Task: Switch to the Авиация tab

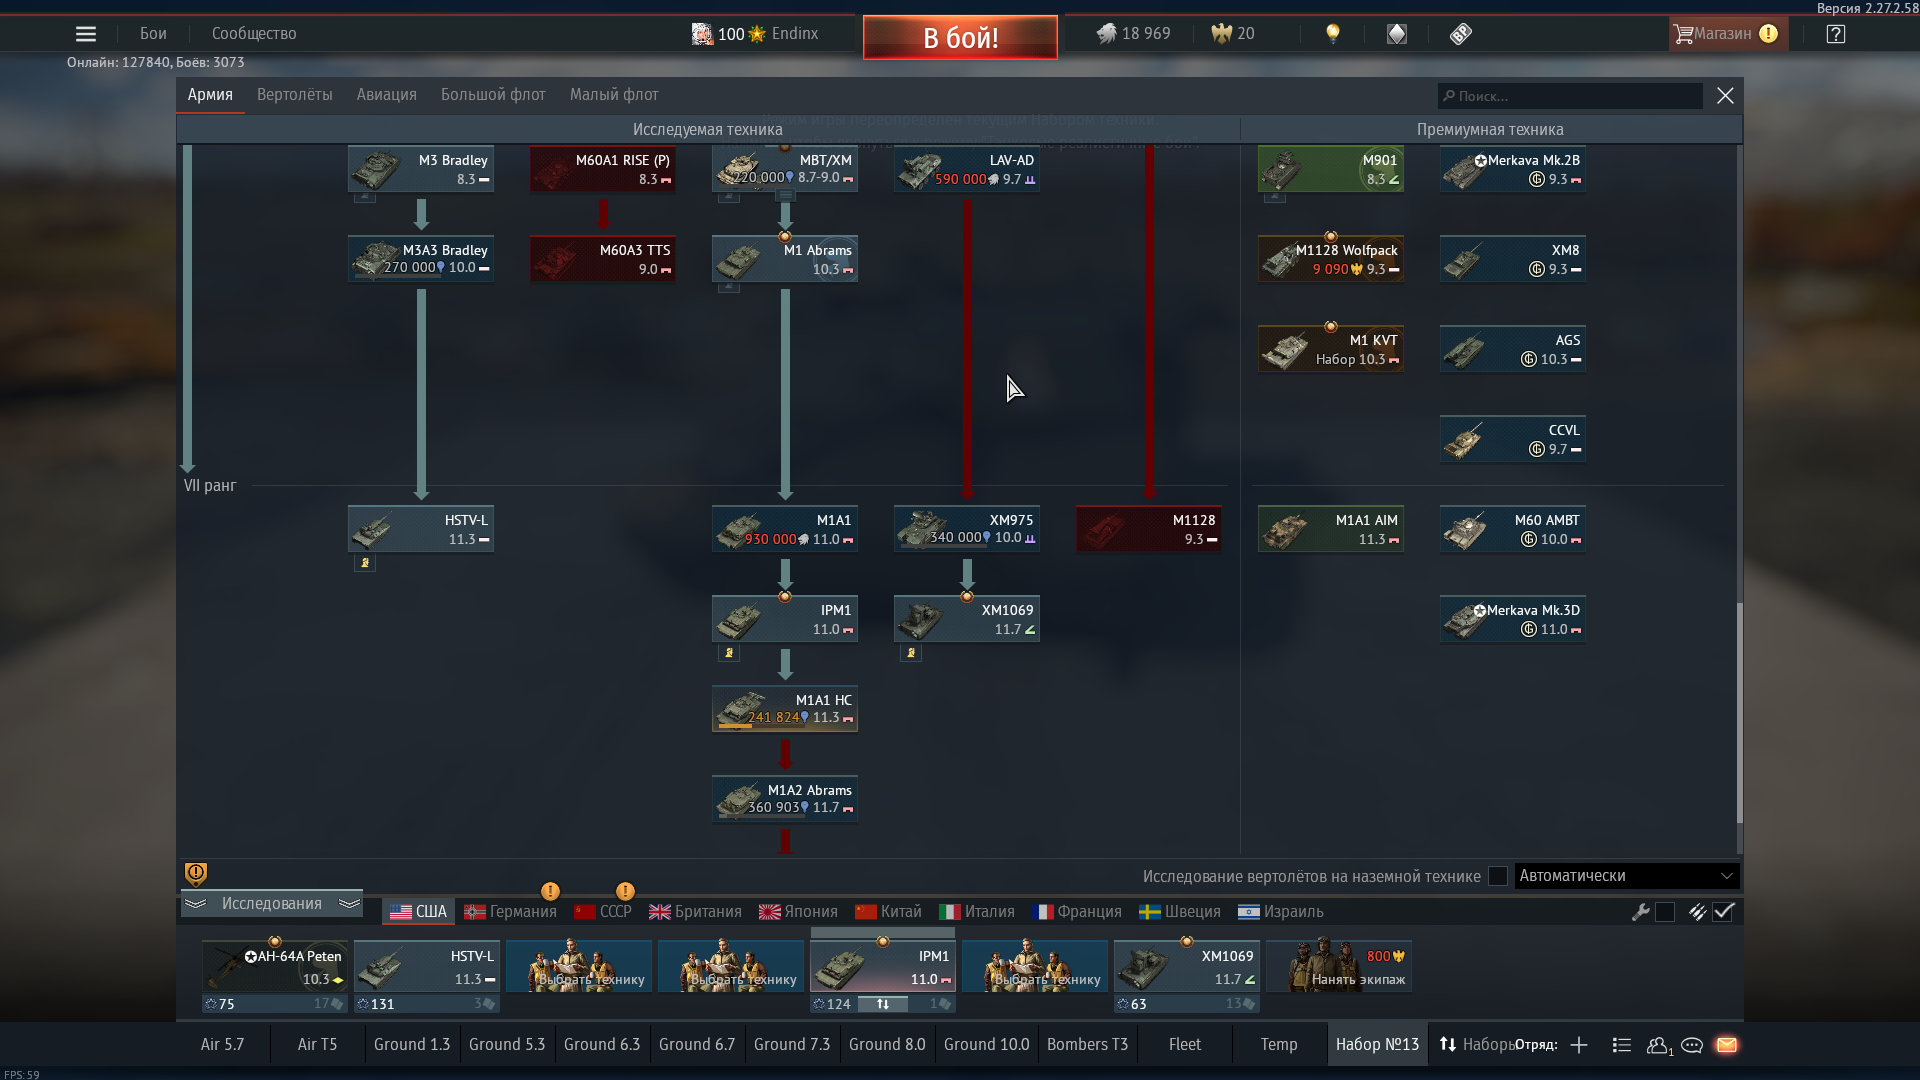Action: coord(386,95)
